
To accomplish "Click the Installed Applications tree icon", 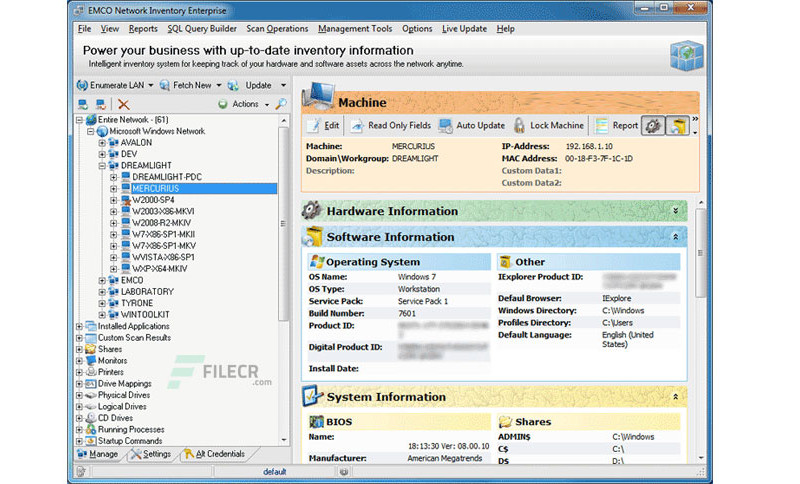I will click(91, 326).
